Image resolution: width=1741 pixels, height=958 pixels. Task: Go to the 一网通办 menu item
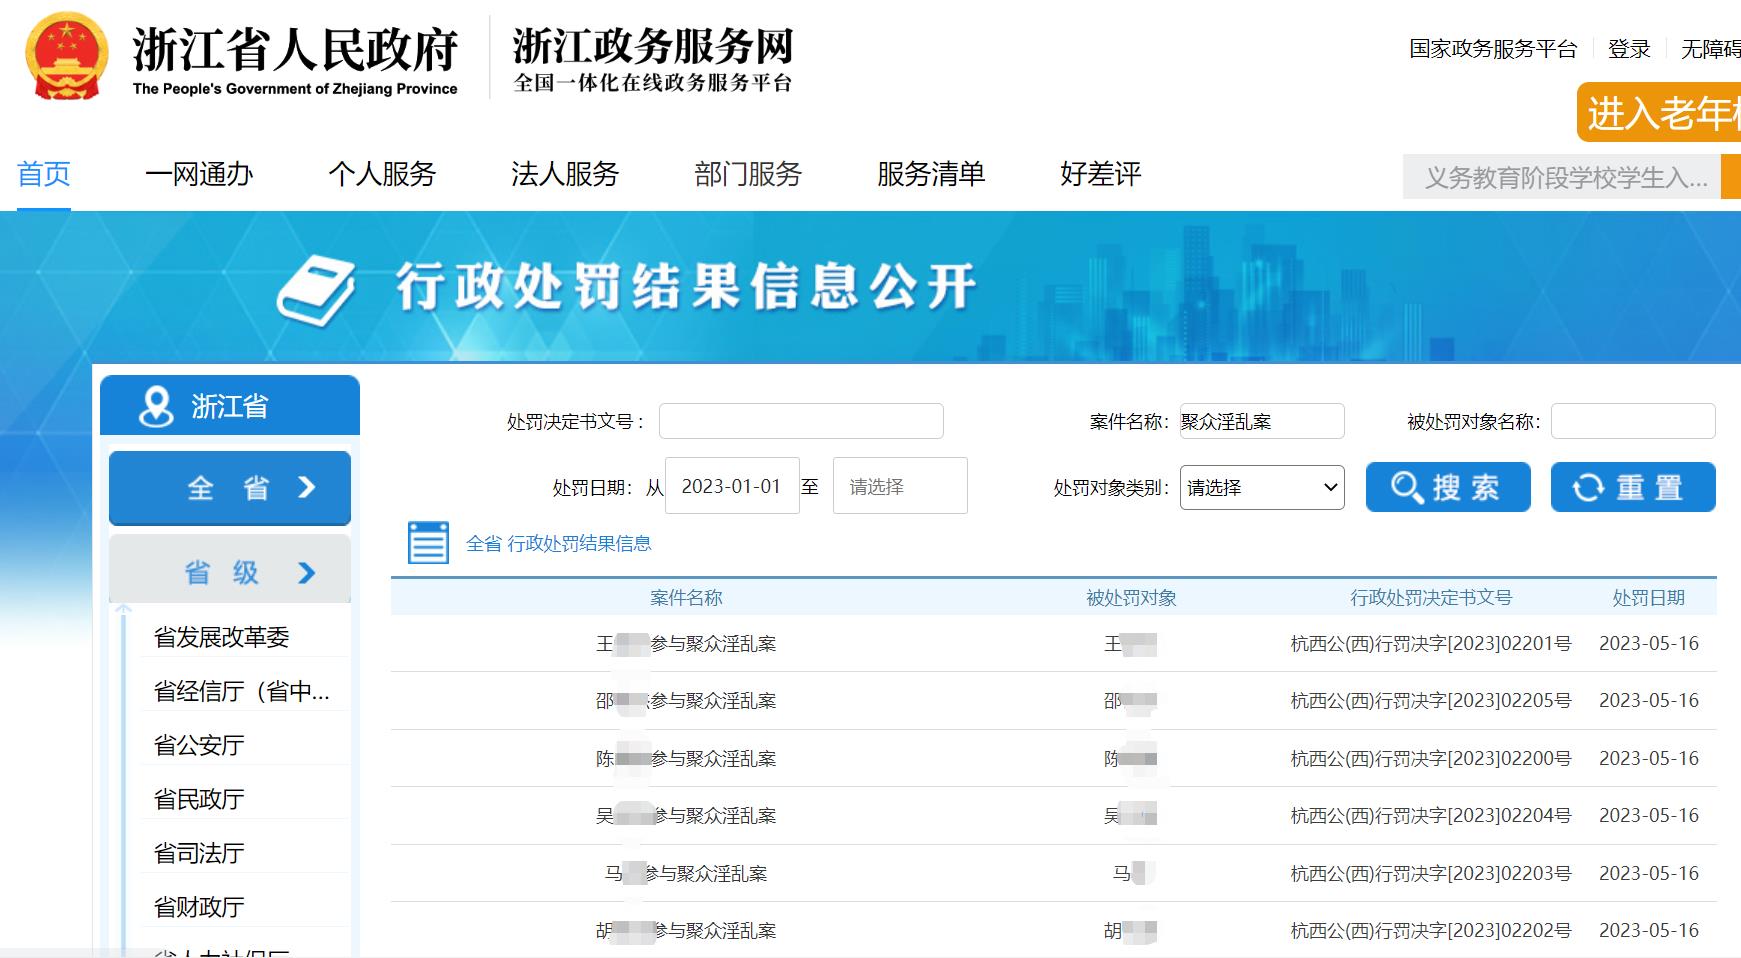tap(199, 174)
